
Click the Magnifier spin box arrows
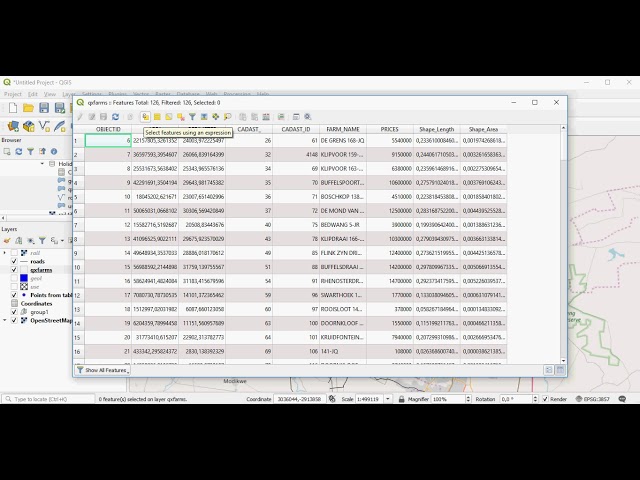[x=468, y=399]
